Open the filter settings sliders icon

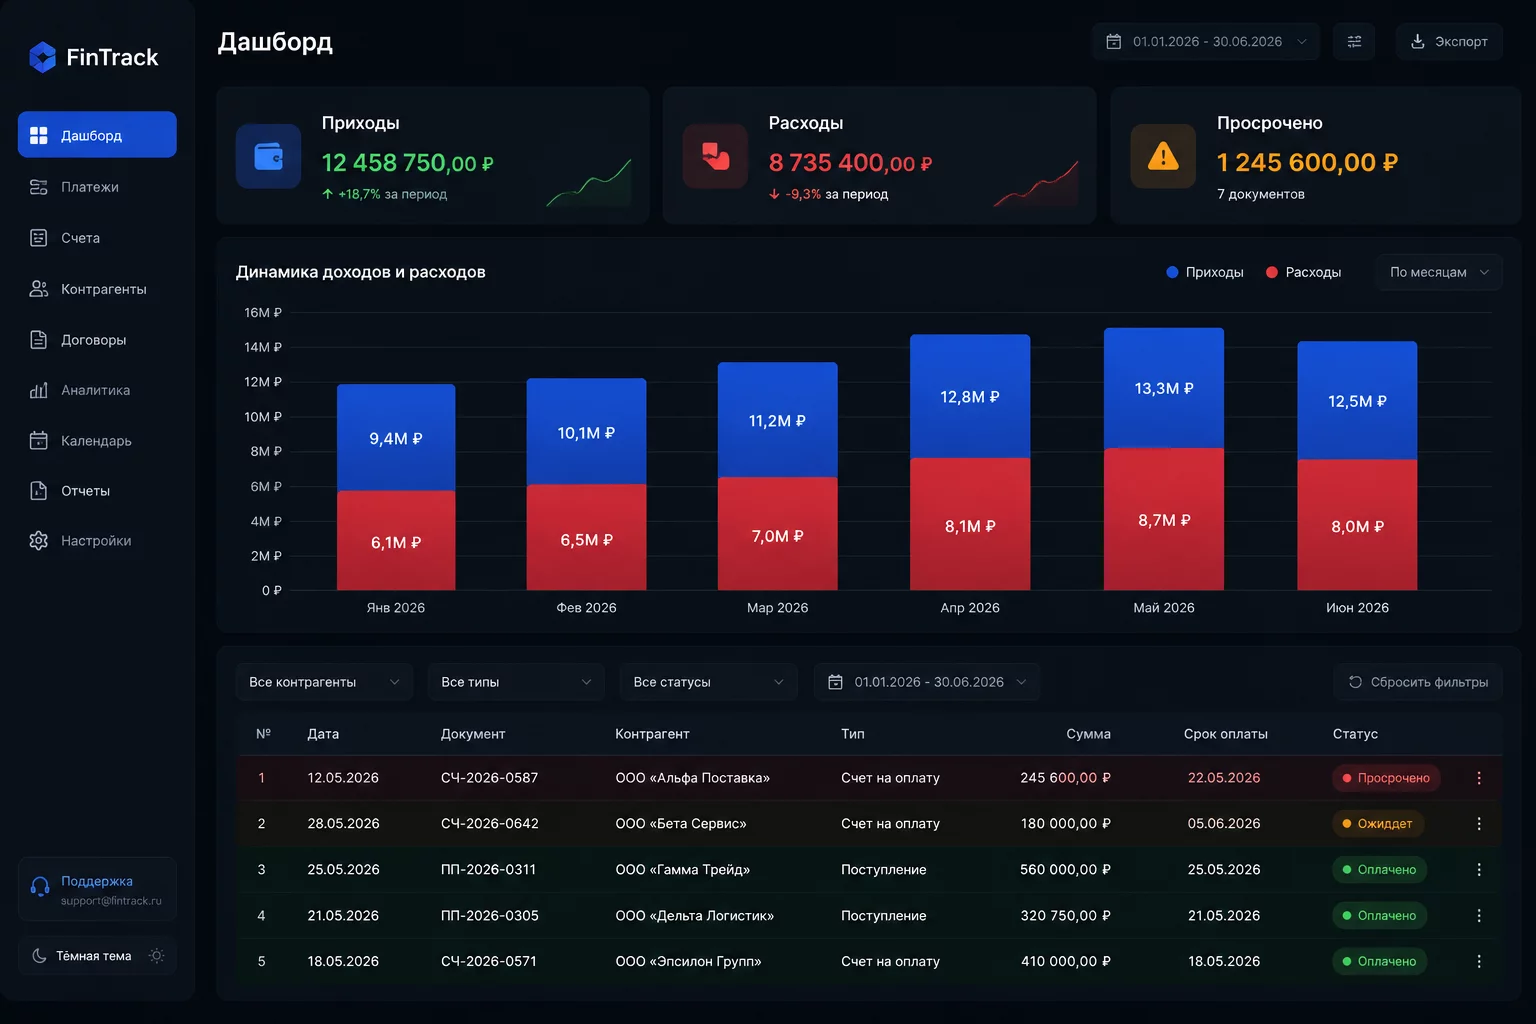click(1354, 41)
